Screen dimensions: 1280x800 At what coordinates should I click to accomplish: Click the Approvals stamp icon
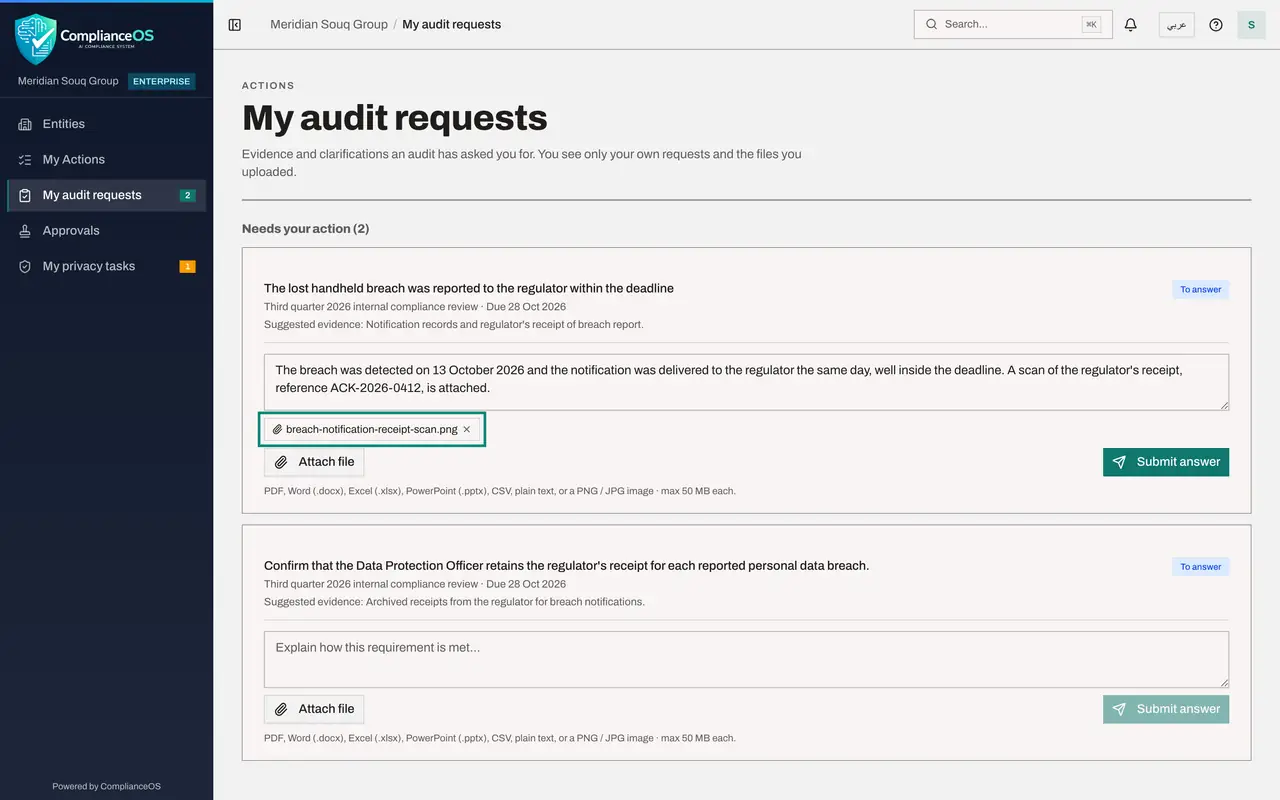pos(25,230)
